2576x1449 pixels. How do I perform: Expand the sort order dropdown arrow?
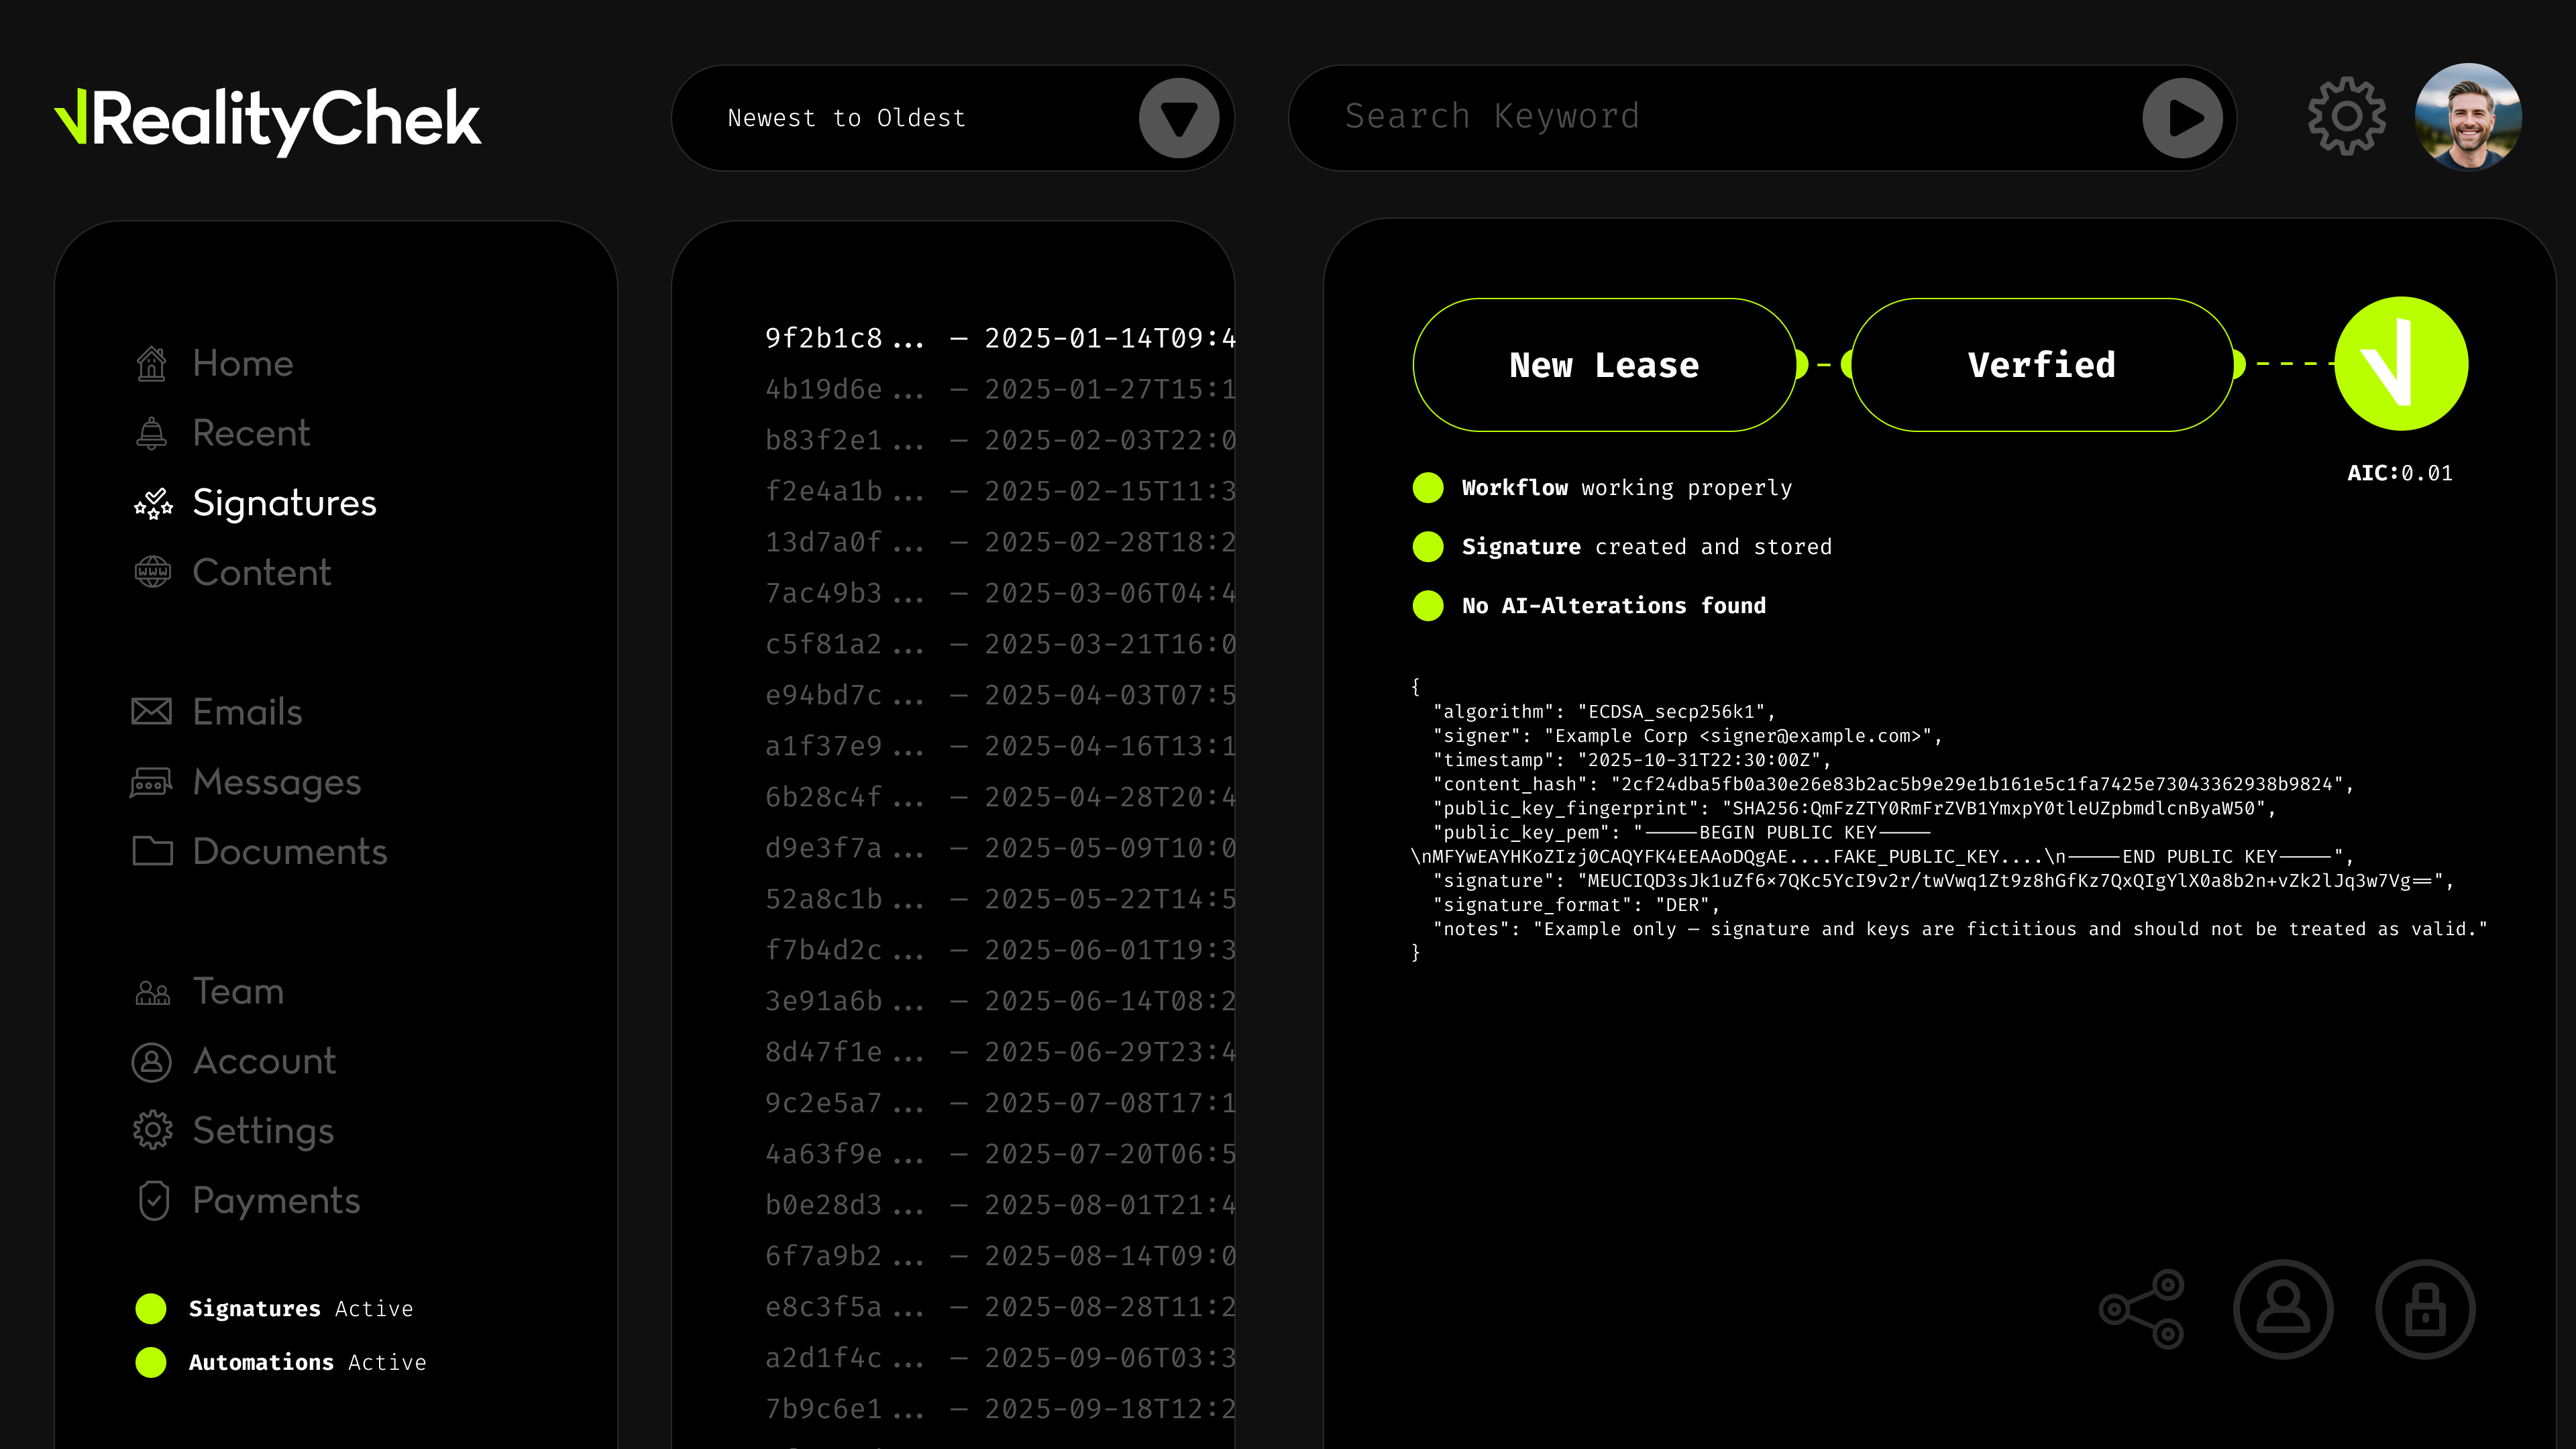pyautogui.click(x=1179, y=118)
